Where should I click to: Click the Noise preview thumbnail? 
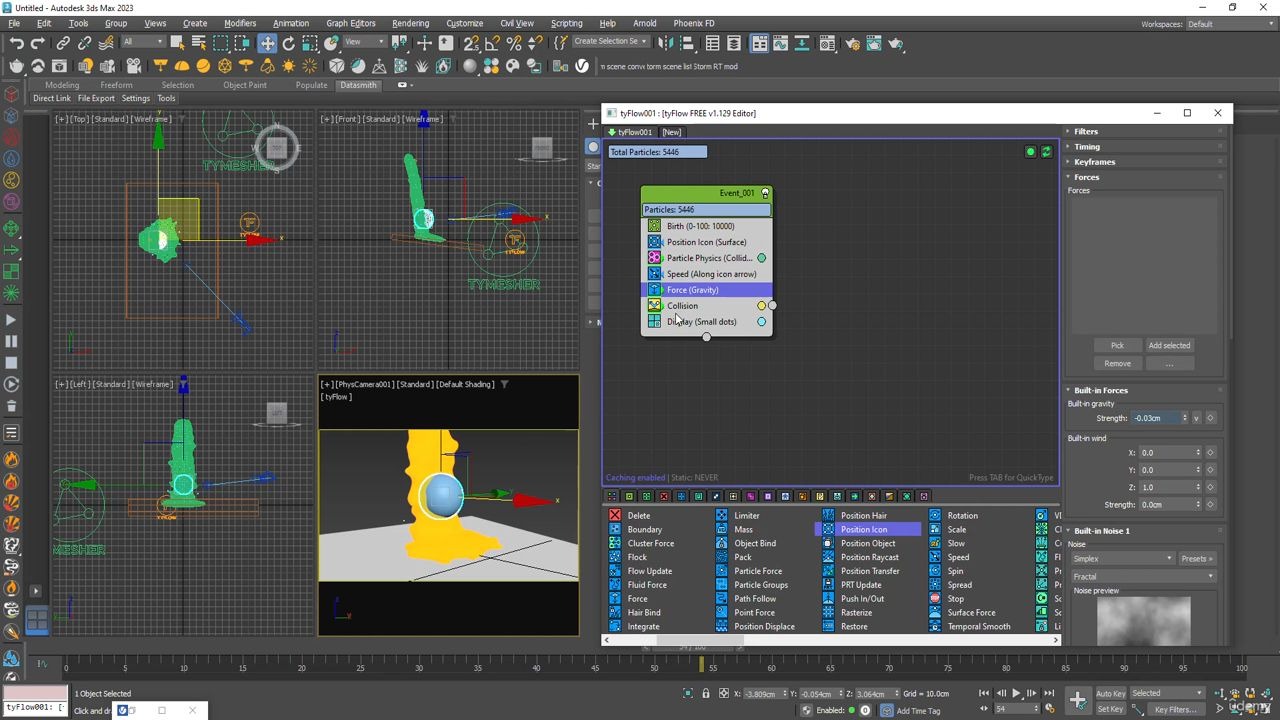1144,621
